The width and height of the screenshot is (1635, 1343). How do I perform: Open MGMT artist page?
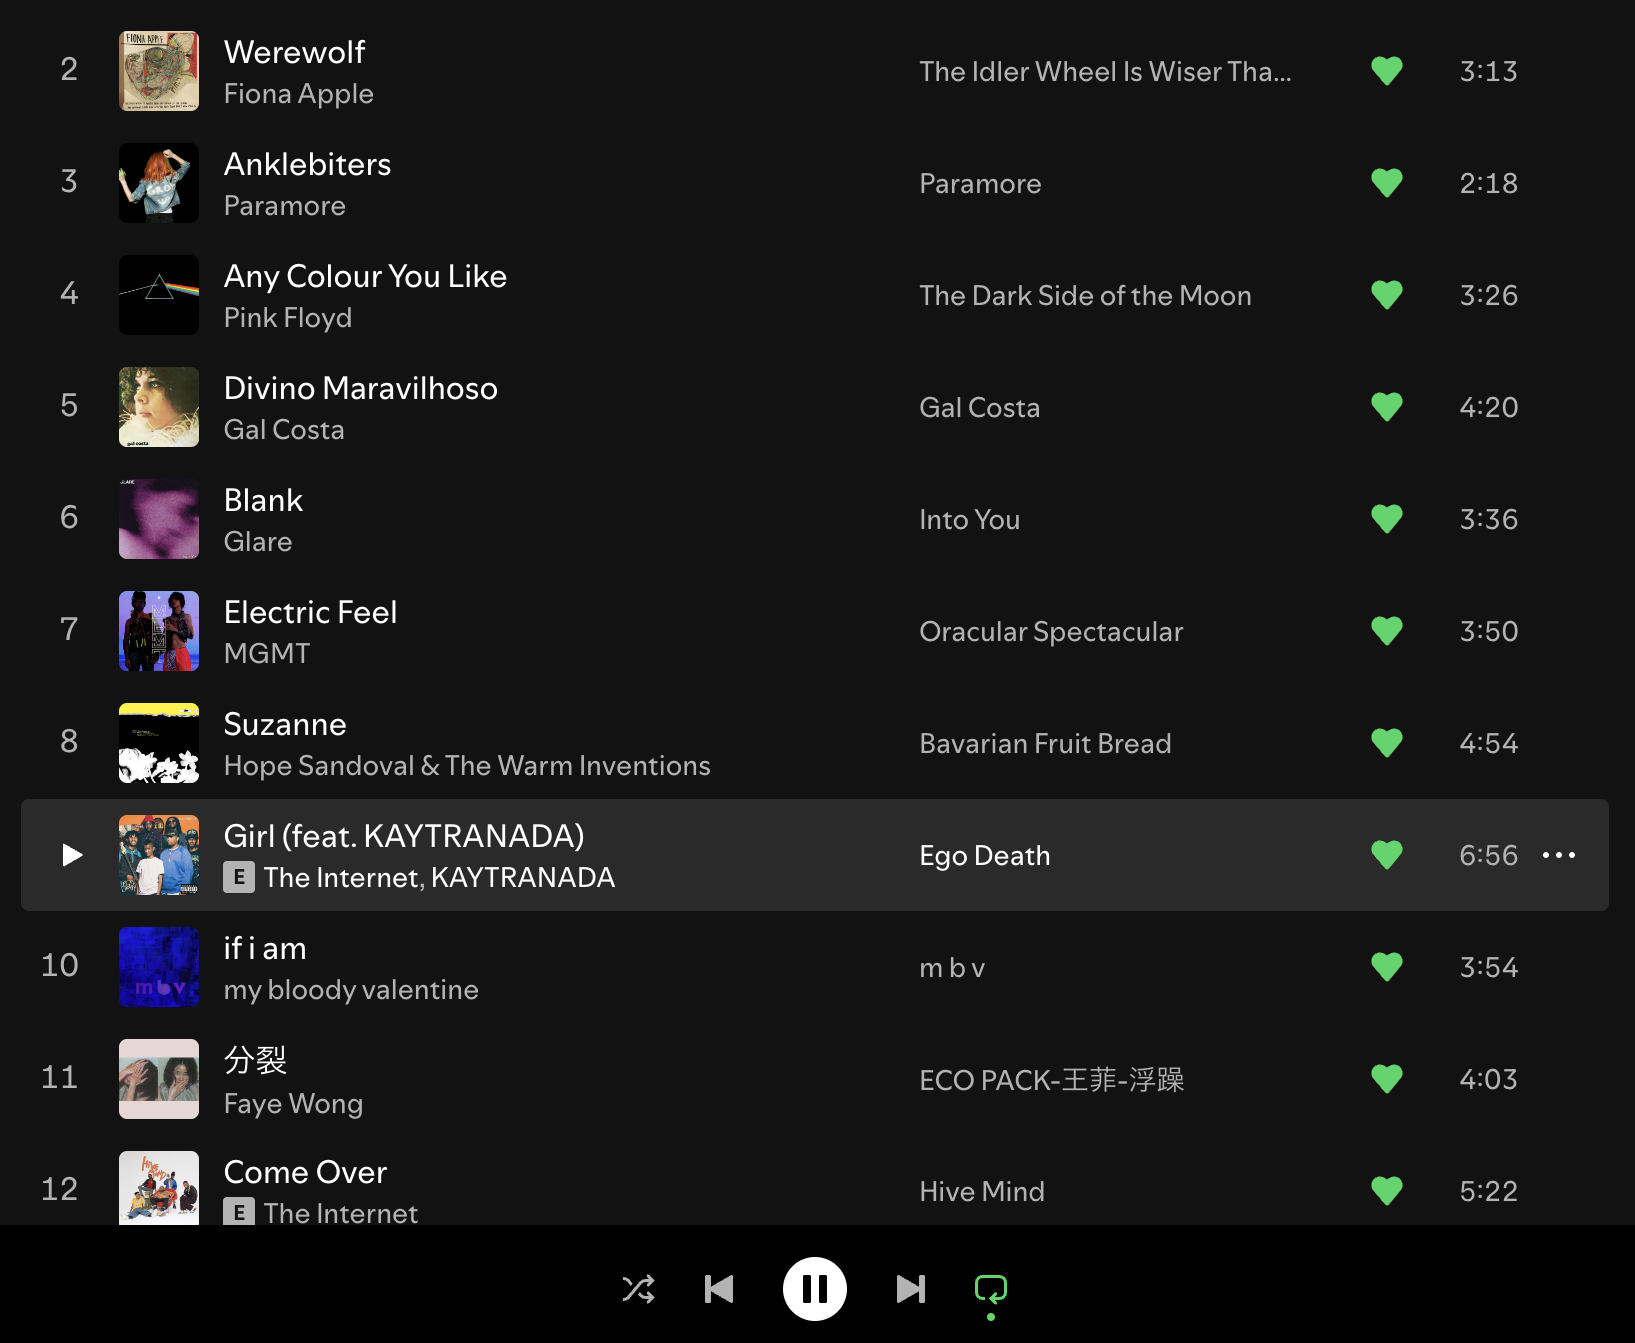coord(267,654)
